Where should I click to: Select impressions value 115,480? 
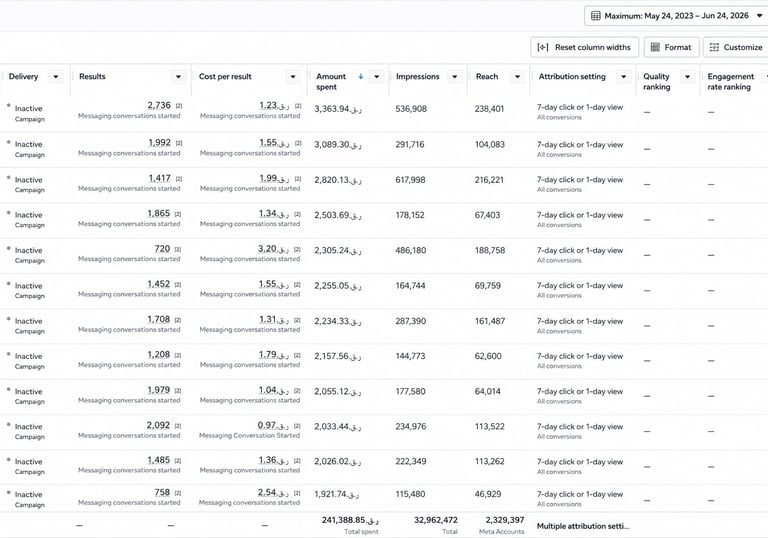pos(410,494)
